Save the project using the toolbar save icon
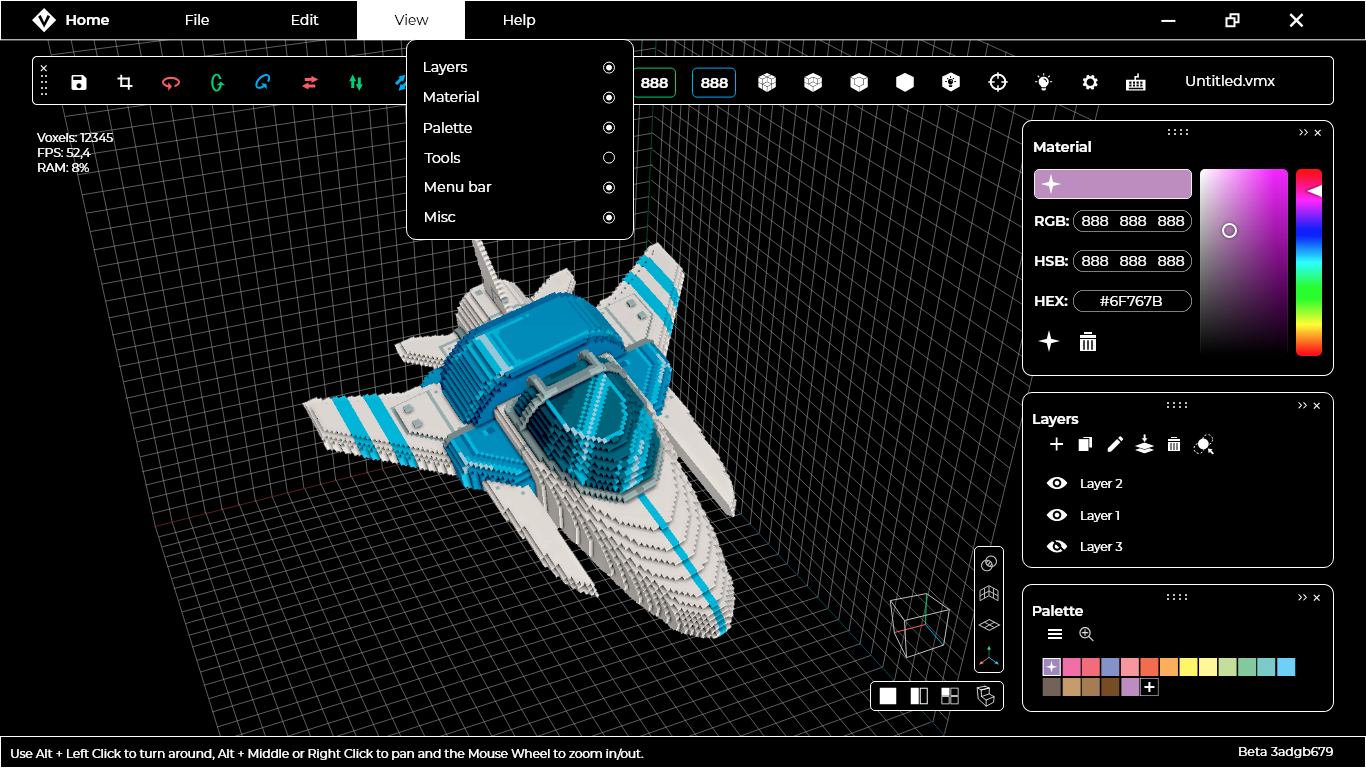This screenshot has height=768, width=1366. coord(78,82)
